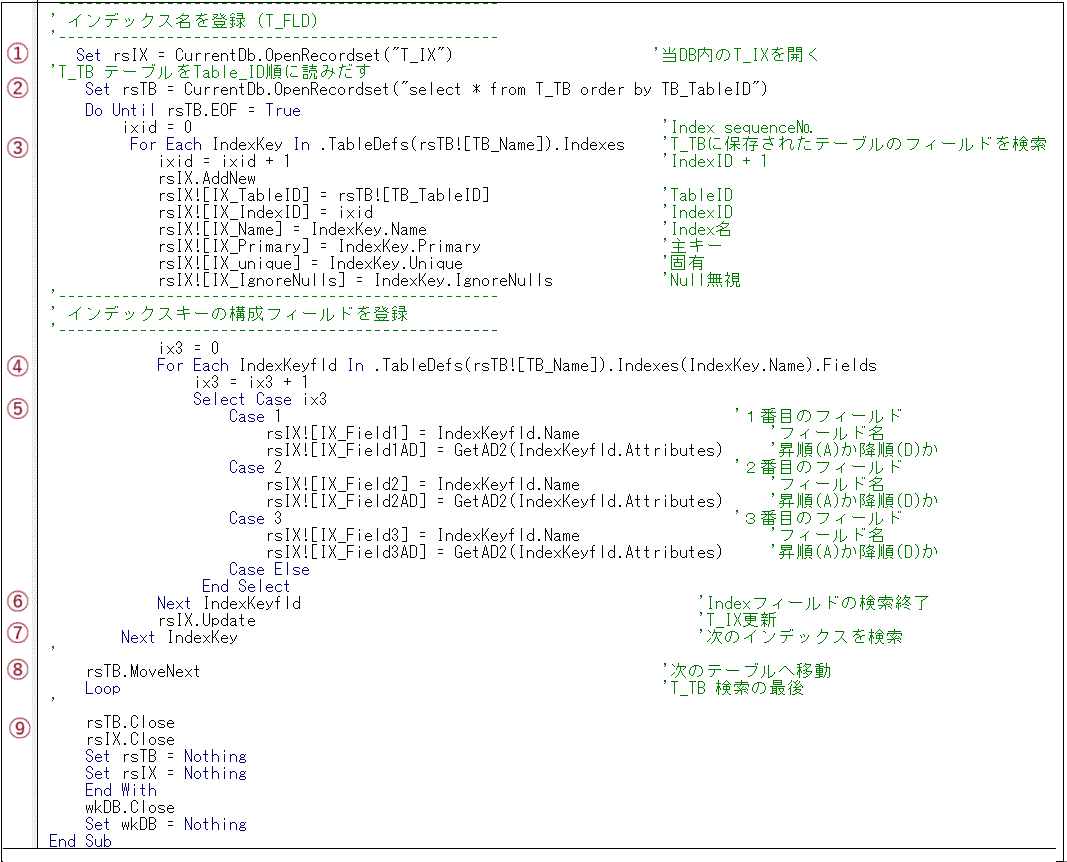Click the 'End Sub' line
Screen dimensions: 1067x862
point(80,841)
